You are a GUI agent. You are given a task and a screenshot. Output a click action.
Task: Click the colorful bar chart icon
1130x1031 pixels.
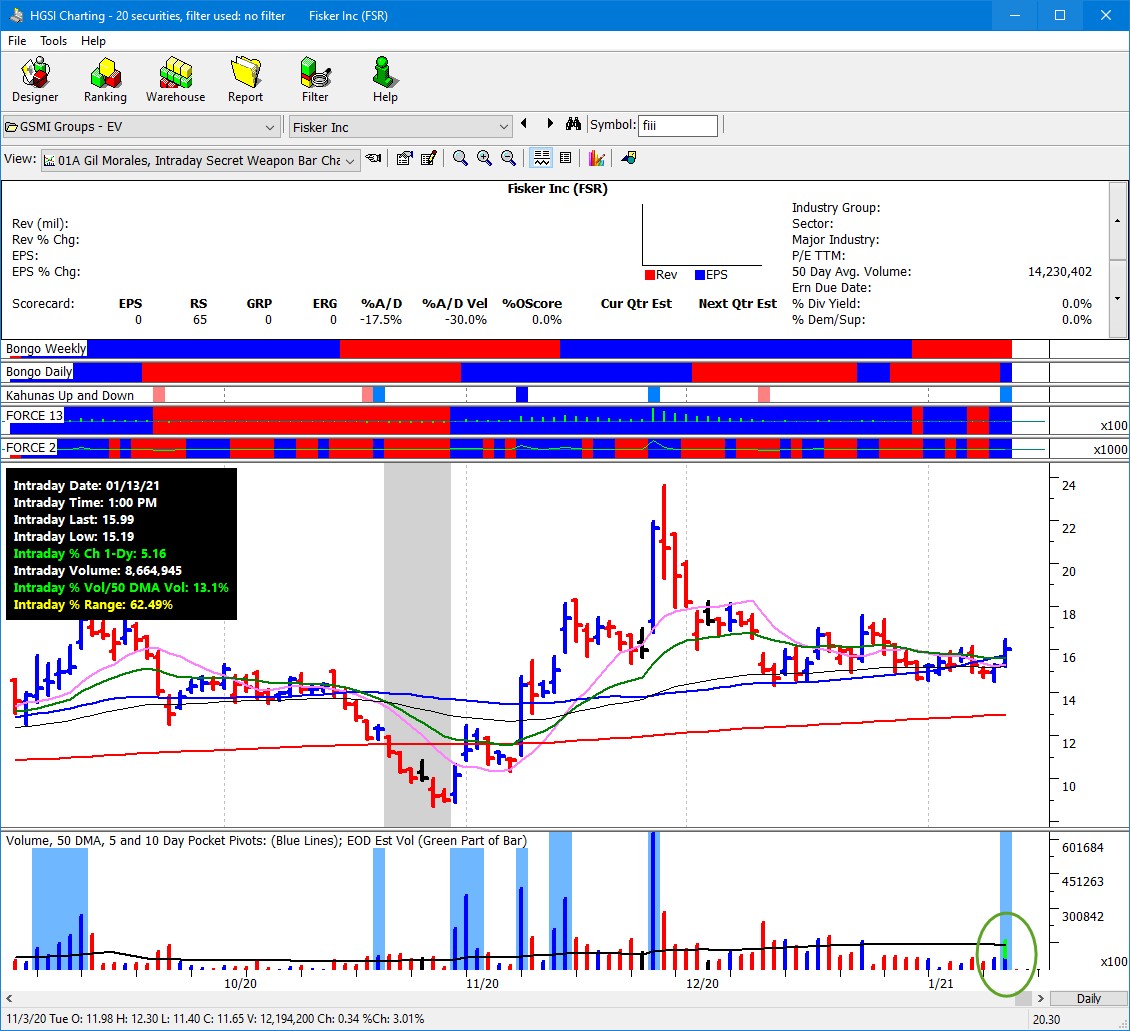tap(596, 159)
